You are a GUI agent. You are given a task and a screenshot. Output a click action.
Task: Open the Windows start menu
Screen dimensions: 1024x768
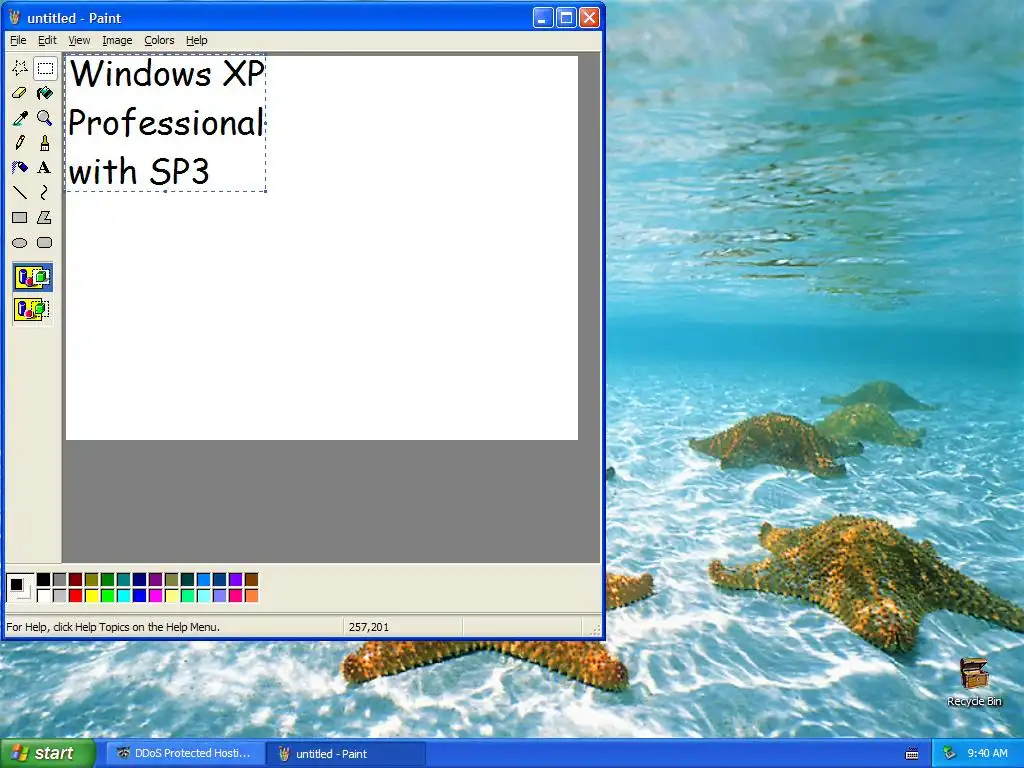[48, 753]
